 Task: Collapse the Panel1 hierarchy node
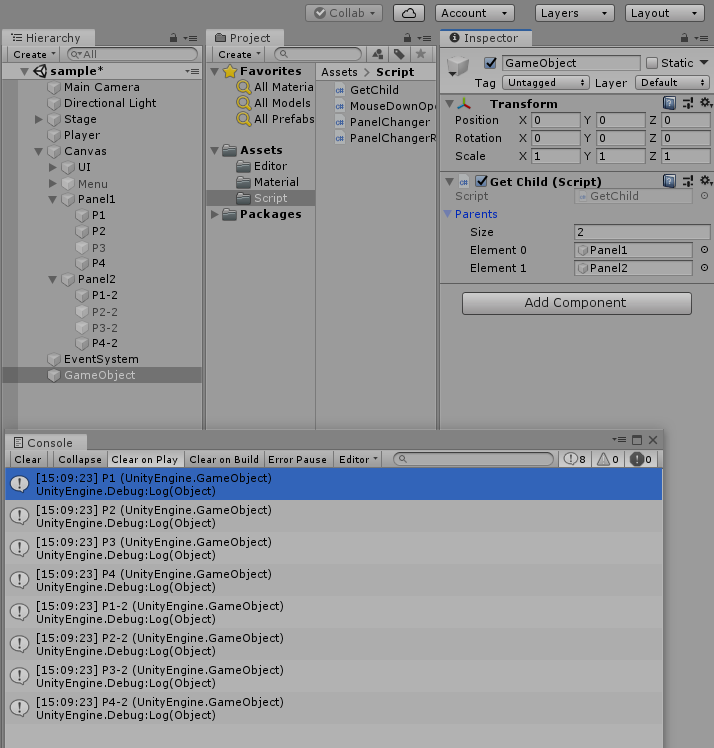click(54, 199)
